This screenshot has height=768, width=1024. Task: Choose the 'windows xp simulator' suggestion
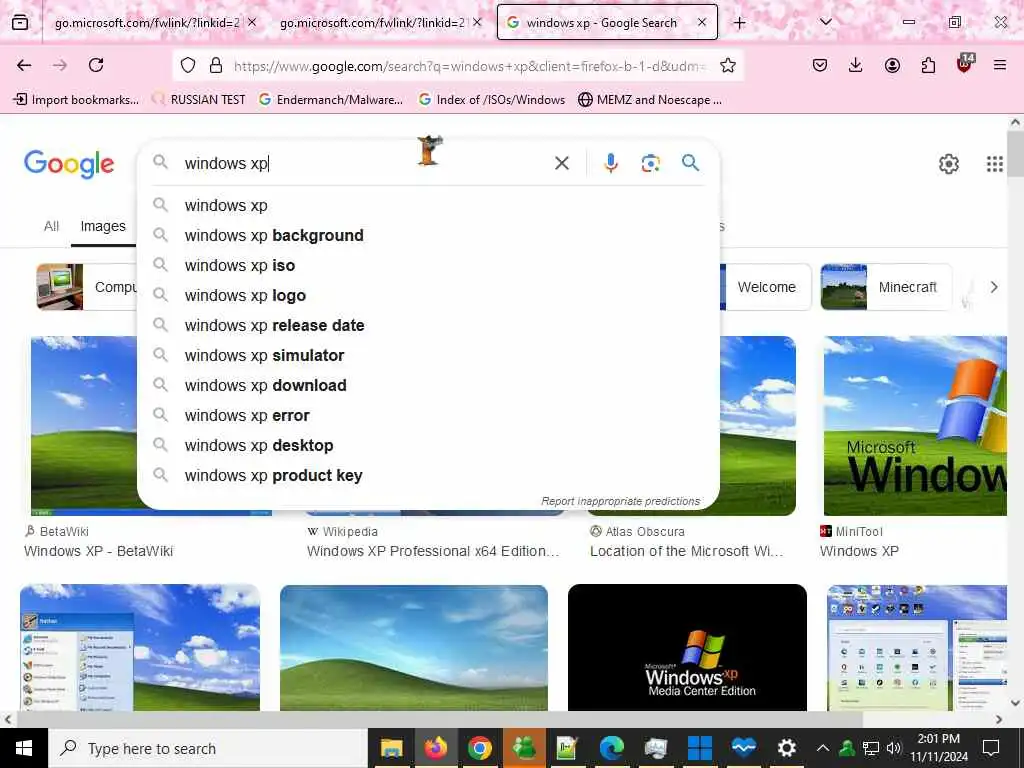click(x=428, y=355)
